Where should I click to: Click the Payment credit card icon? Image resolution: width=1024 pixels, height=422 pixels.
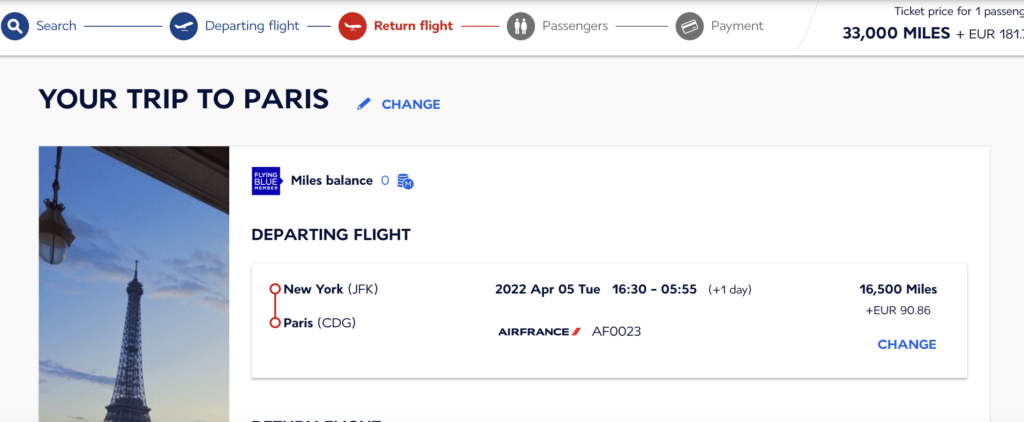(x=690, y=26)
